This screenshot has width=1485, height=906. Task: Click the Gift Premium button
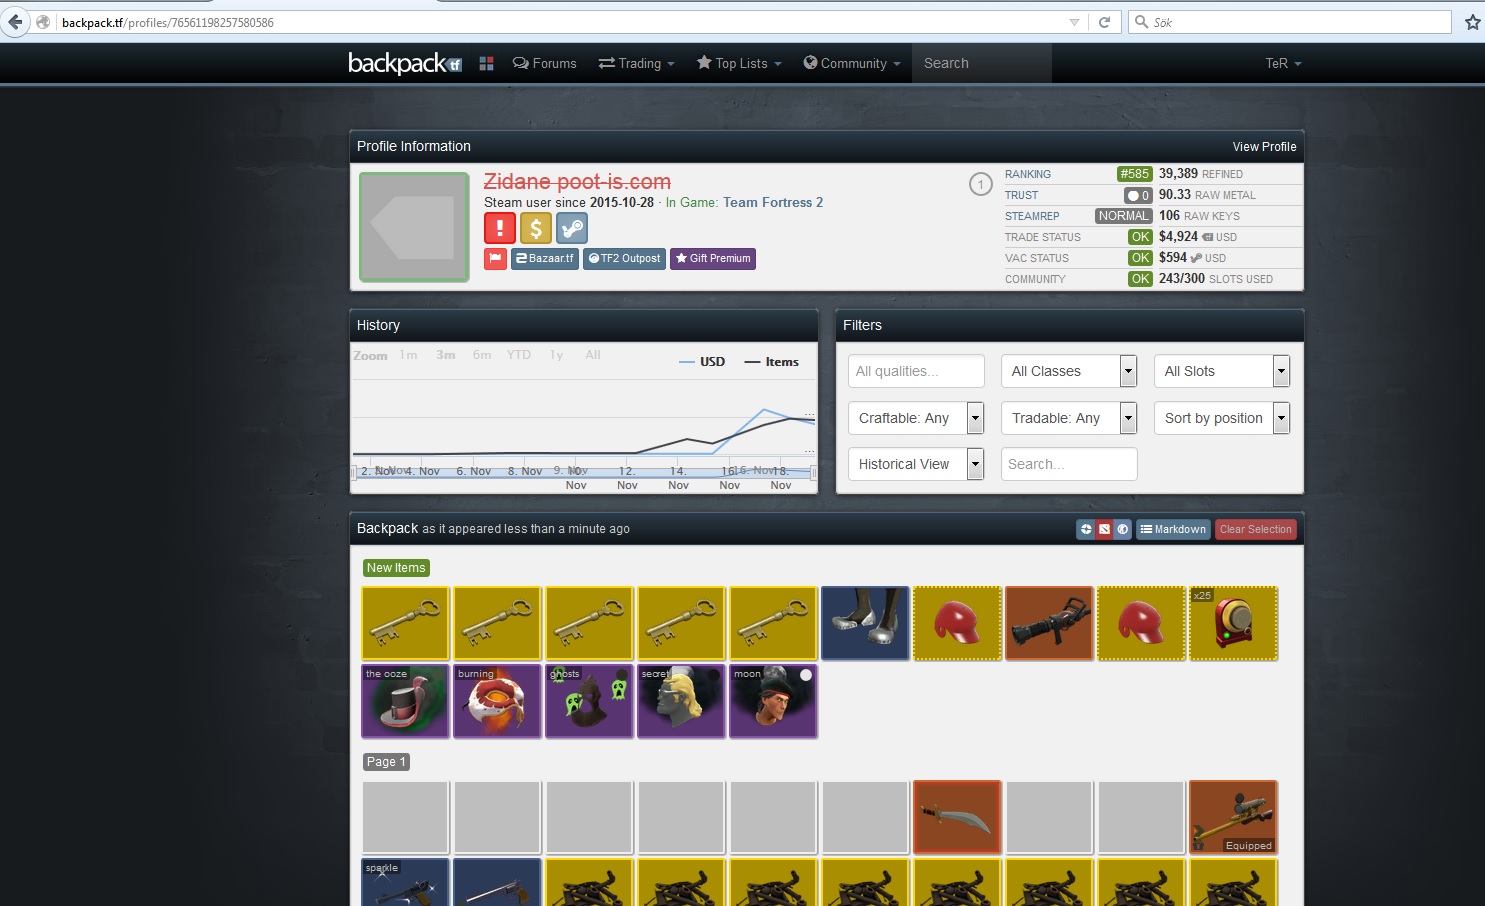(x=713, y=259)
